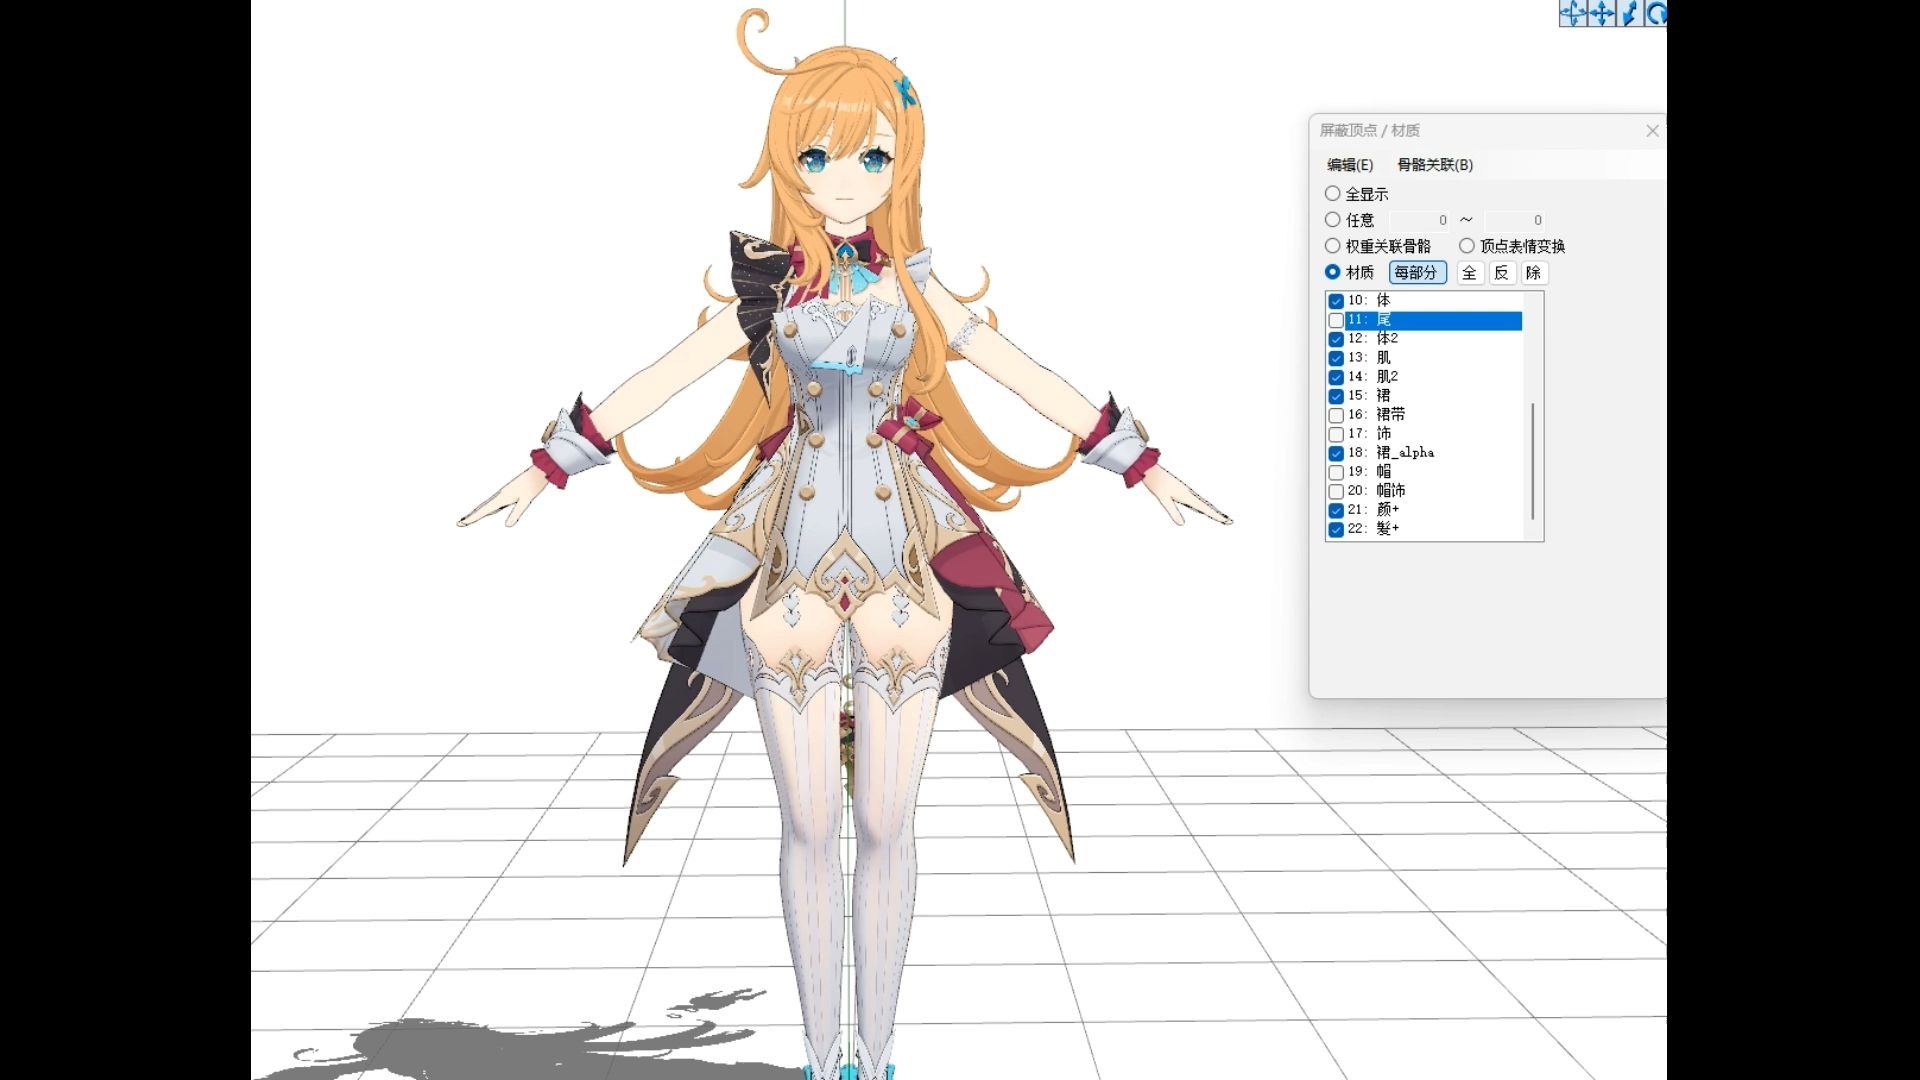Uncheck material 13: 肌 checkbox

[x=1336, y=358]
